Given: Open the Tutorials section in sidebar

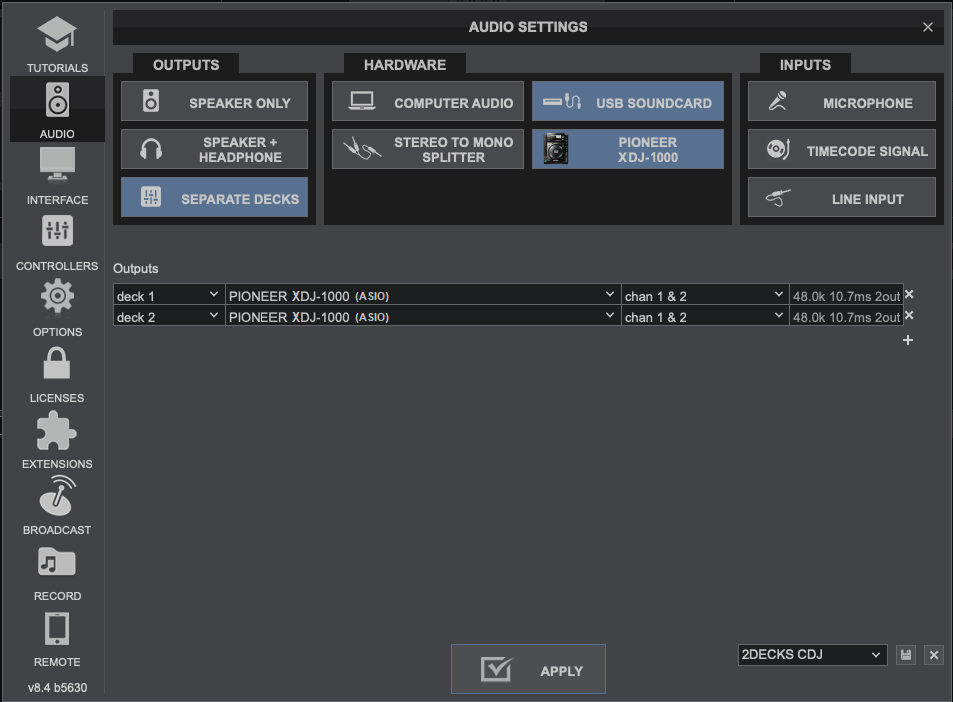Looking at the screenshot, I should tap(57, 44).
